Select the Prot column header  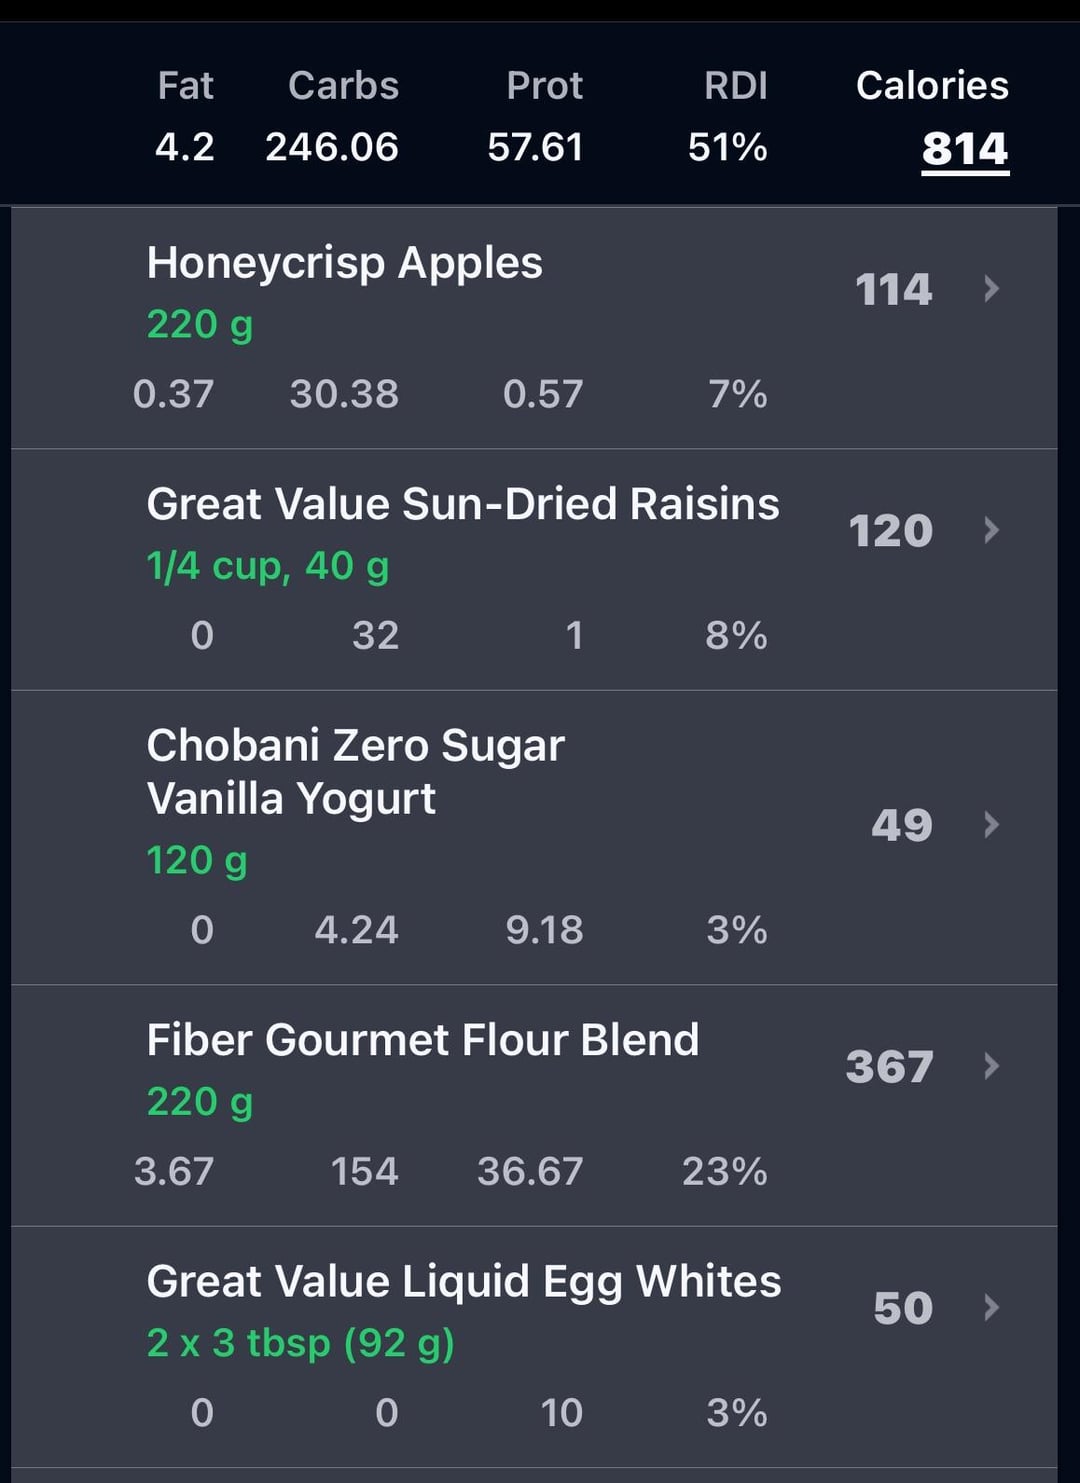pyautogui.click(x=544, y=86)
